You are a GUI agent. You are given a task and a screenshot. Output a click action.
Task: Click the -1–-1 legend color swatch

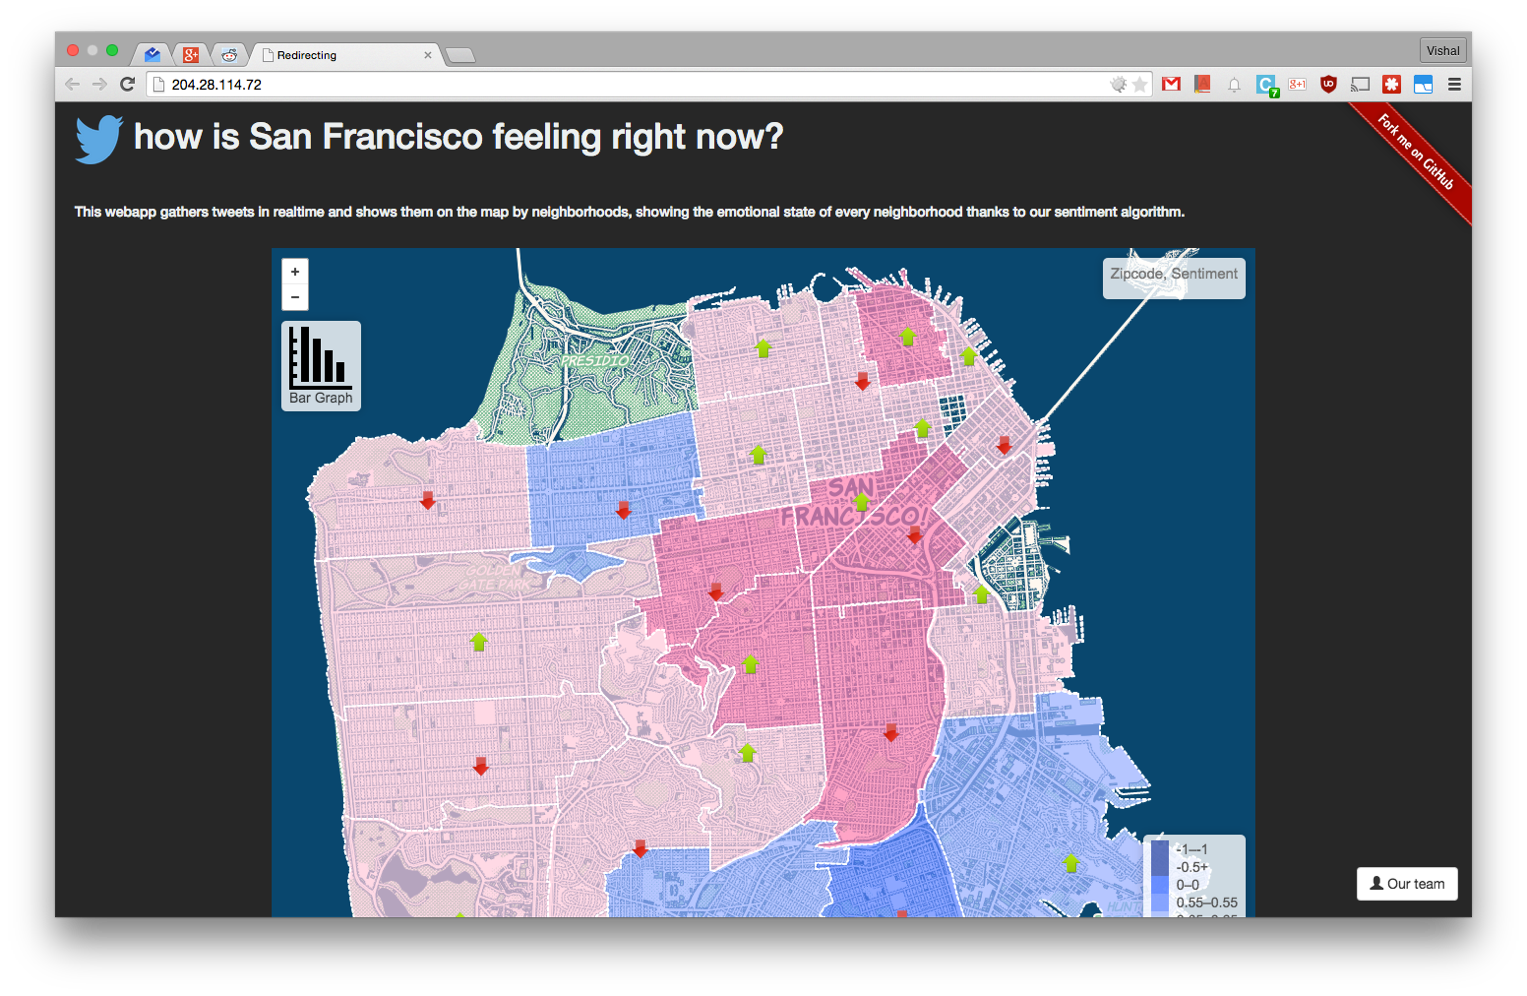1160,849
